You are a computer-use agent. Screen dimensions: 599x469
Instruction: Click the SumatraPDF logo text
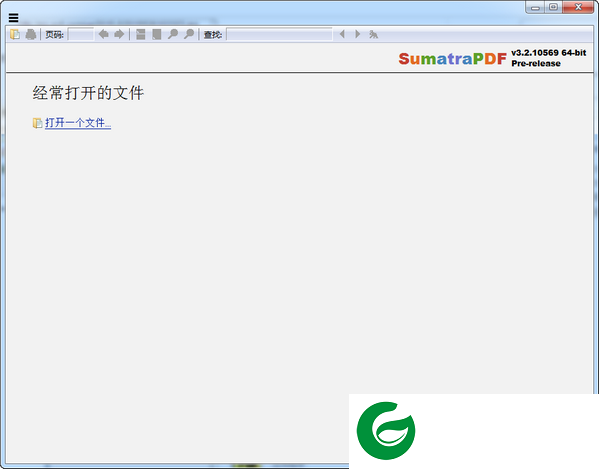coord(453,58)
